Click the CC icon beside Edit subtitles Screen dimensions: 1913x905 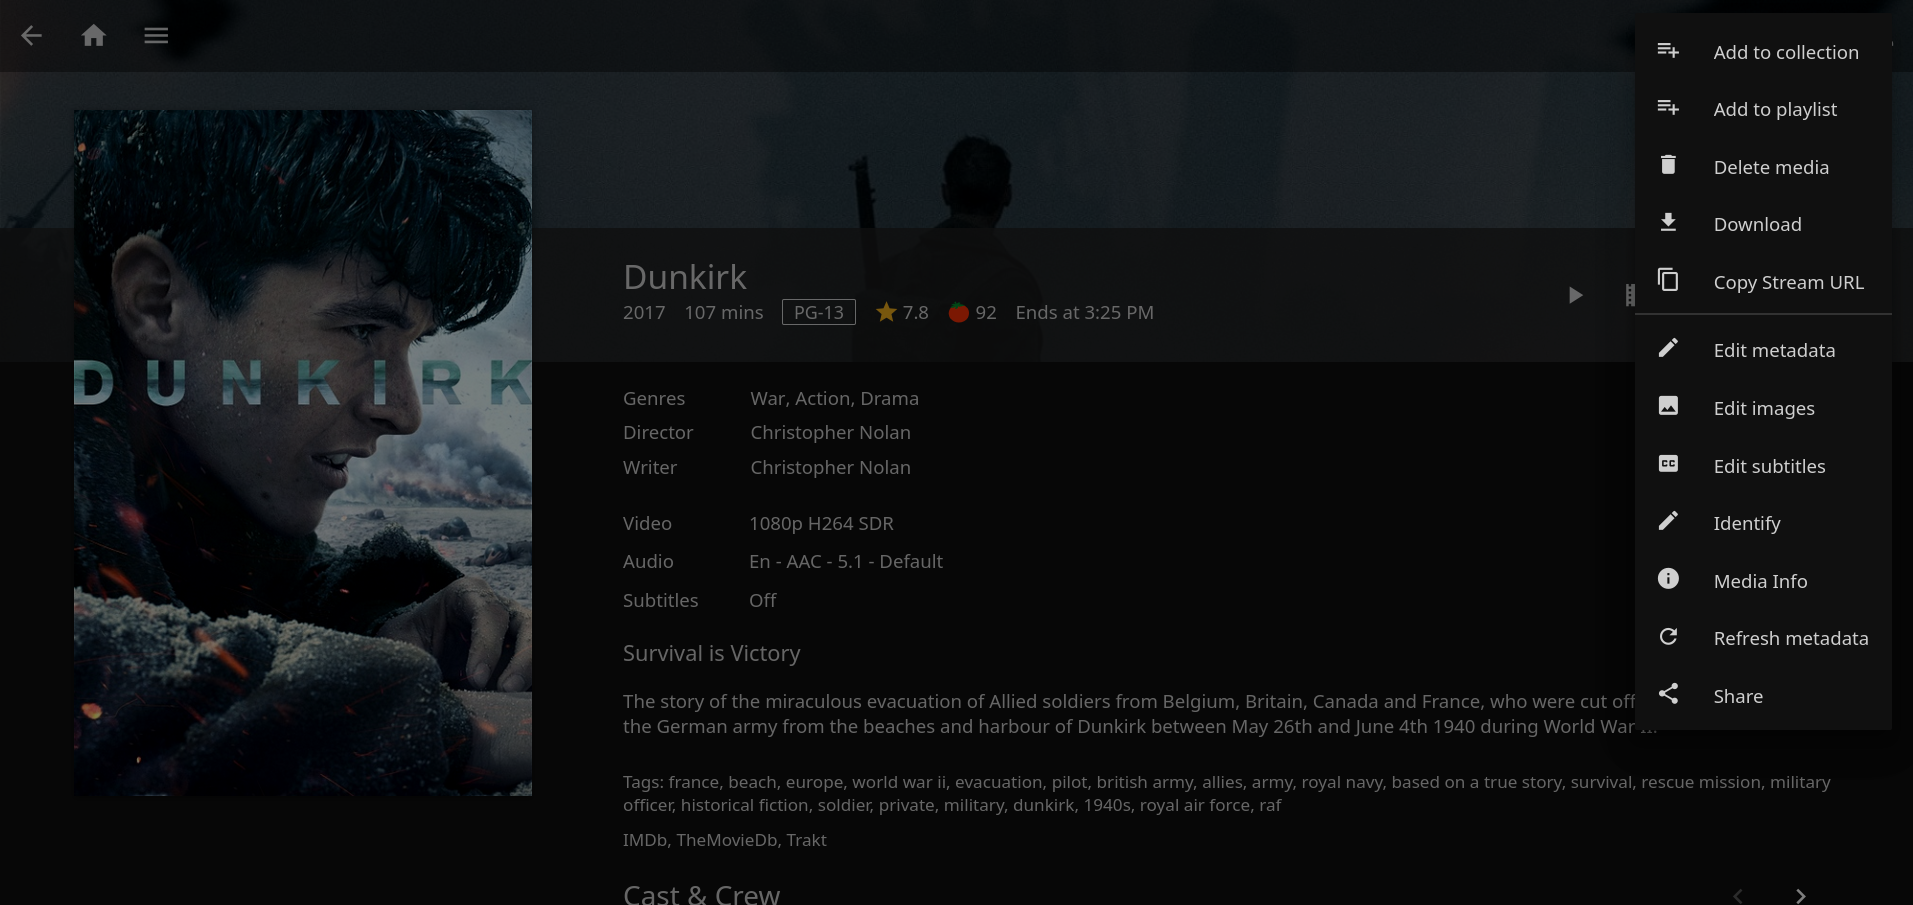point(1668,464)
